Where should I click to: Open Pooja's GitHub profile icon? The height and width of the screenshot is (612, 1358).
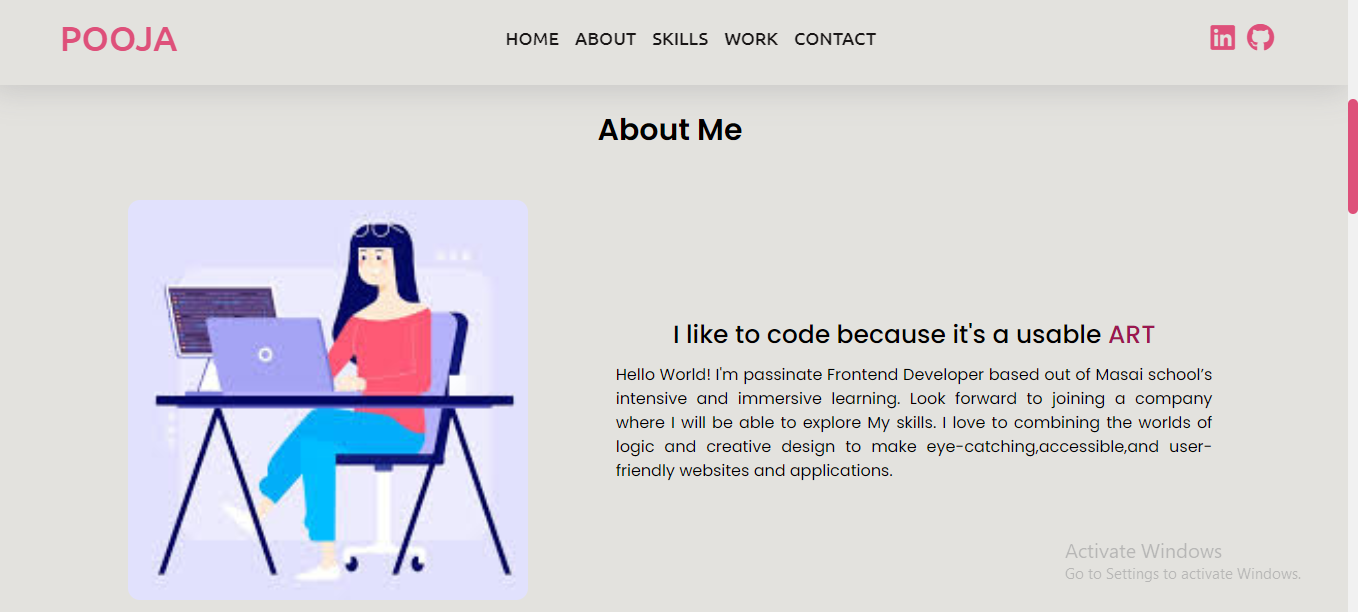coord(1261,37)
